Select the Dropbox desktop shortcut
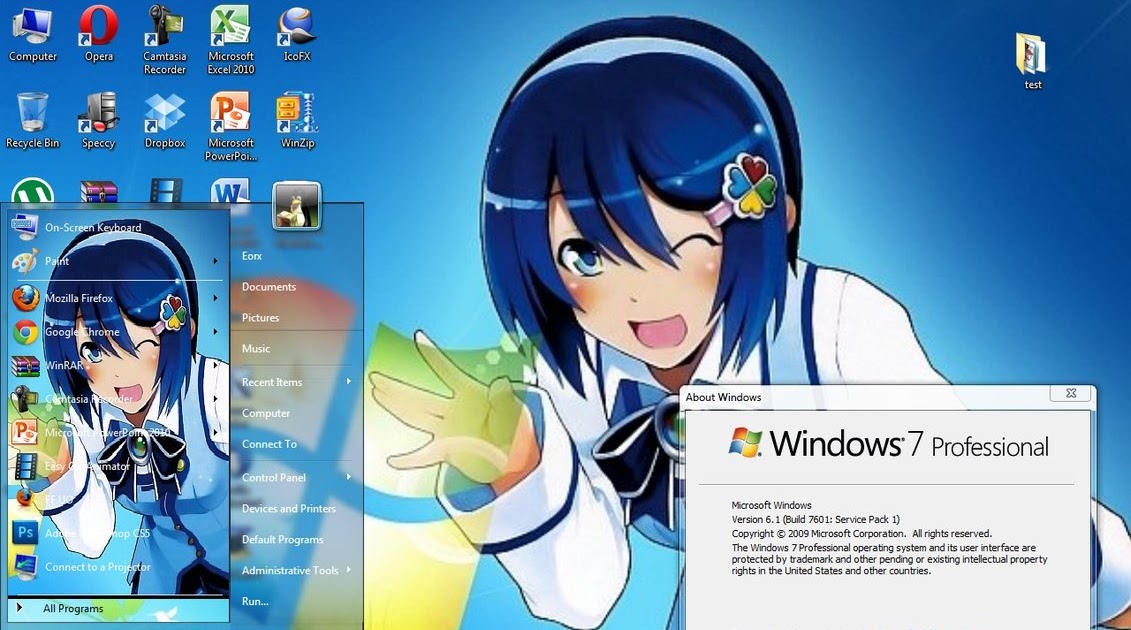This screenshot has height=630, width=1131. pos(164,121)
